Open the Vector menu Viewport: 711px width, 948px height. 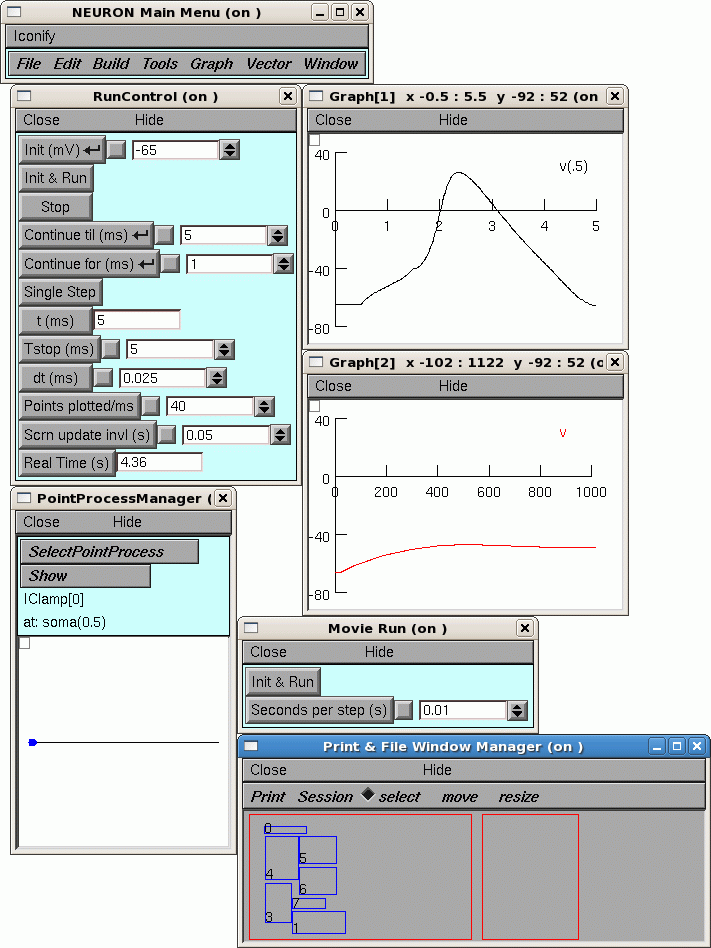point(268,63)
